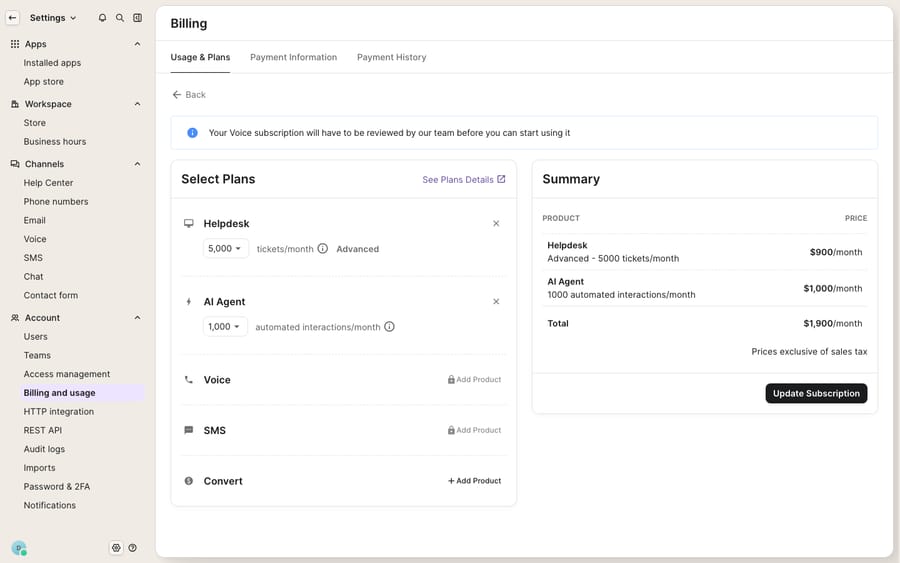This screenshot has height=563, width=900.
Task: Click automated interactions info icon
Action: click(x=389, y=327)
